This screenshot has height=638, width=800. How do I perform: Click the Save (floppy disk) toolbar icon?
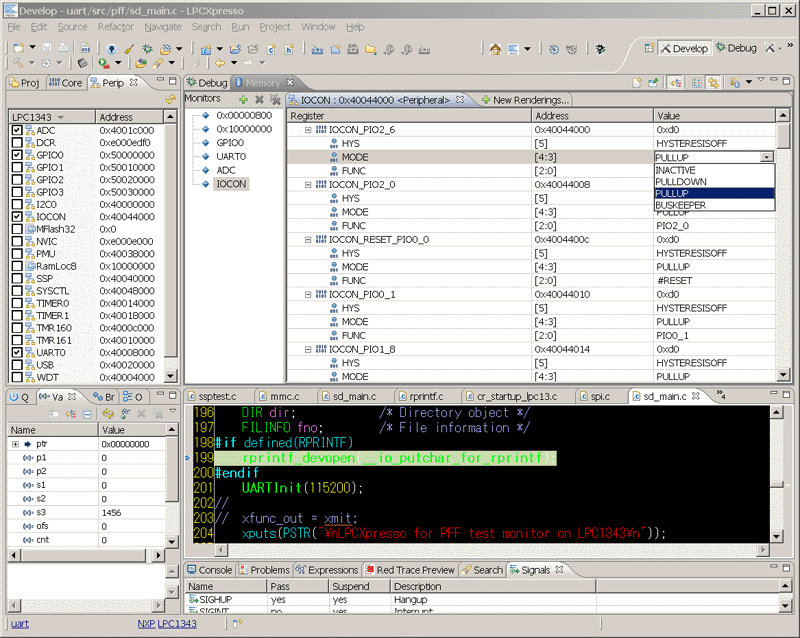(47, 48)
